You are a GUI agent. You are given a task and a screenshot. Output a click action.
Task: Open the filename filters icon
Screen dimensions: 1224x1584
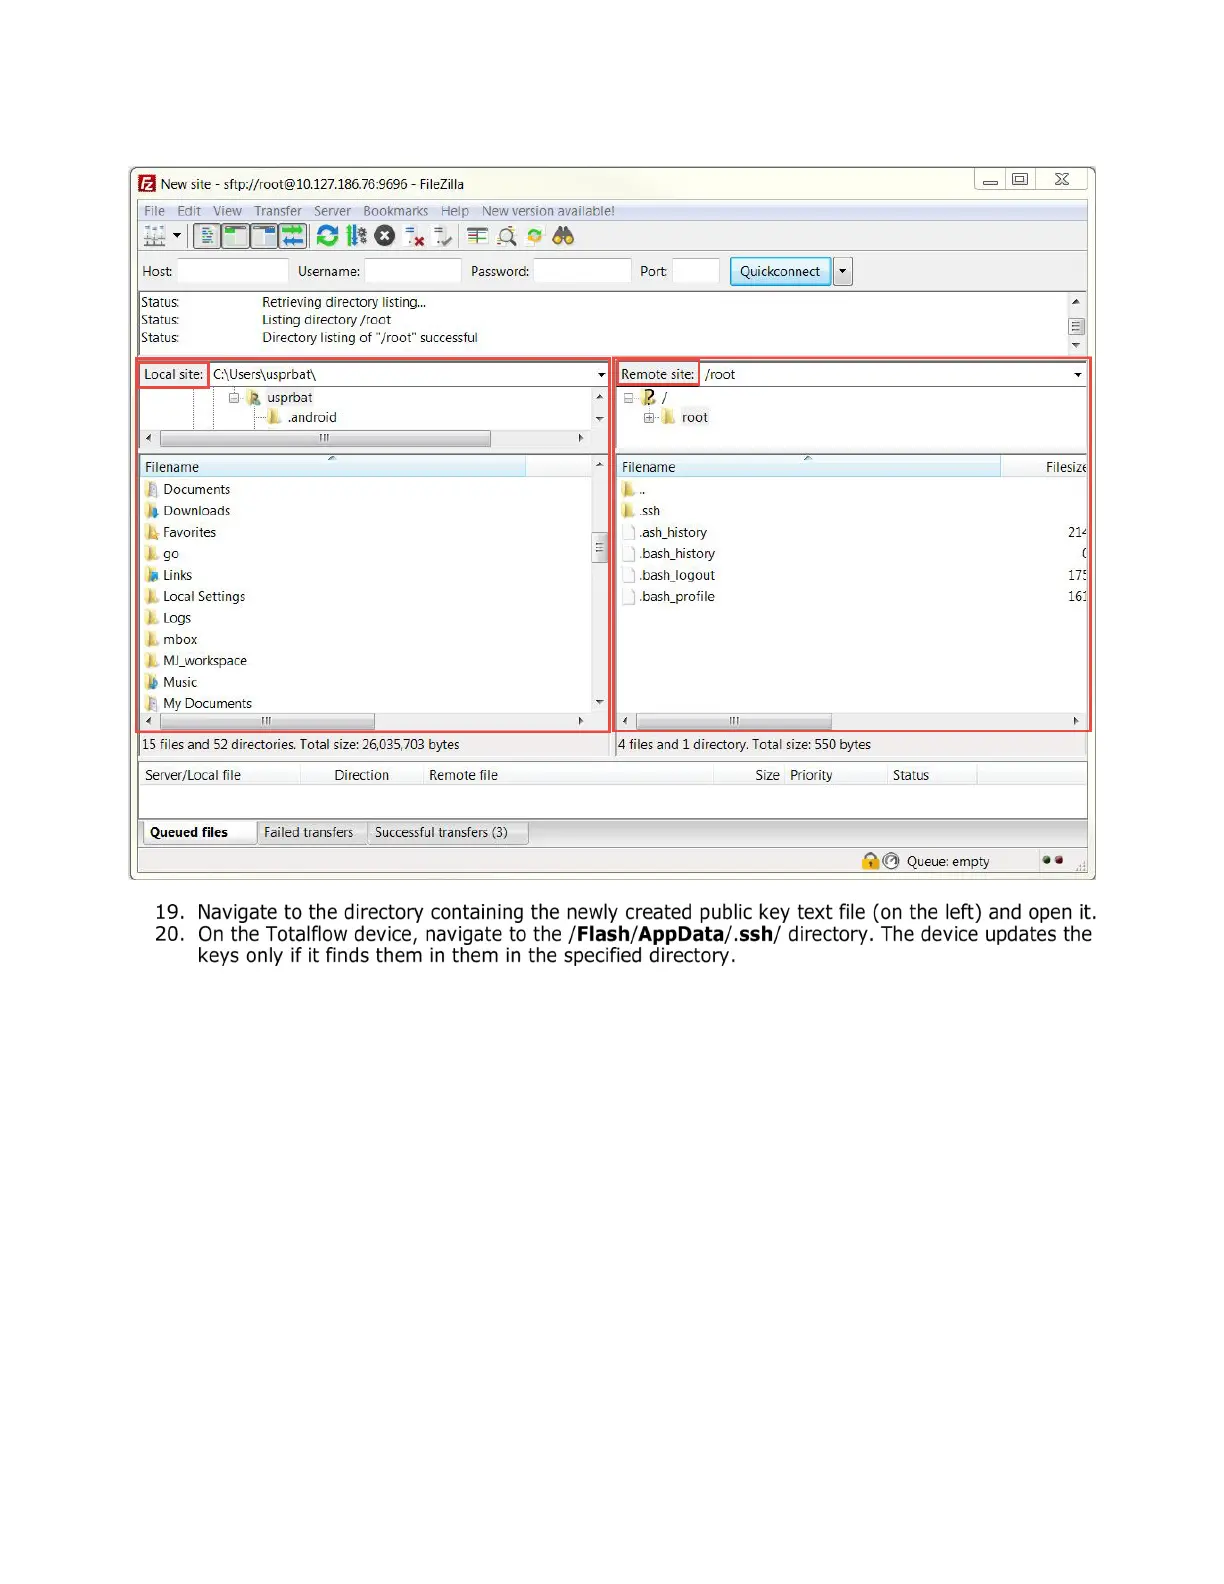pos(478,236)
